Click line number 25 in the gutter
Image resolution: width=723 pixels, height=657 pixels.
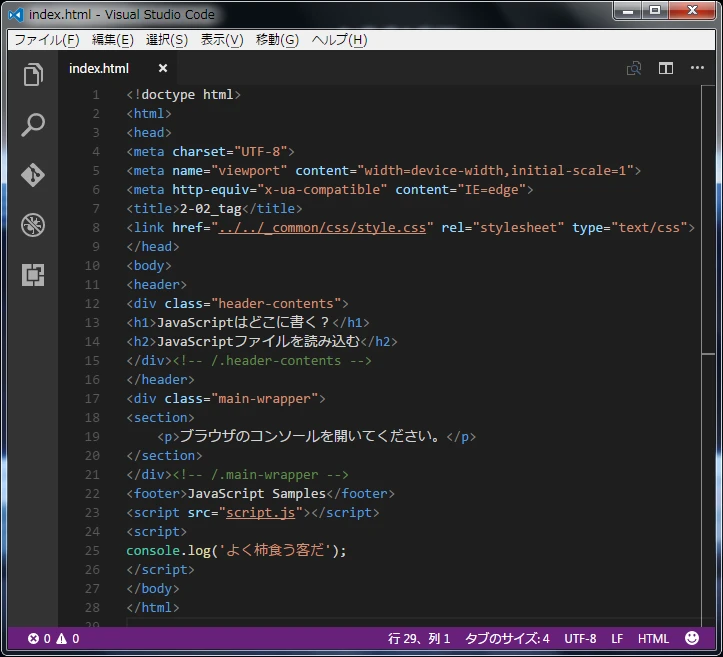point(92,550)
